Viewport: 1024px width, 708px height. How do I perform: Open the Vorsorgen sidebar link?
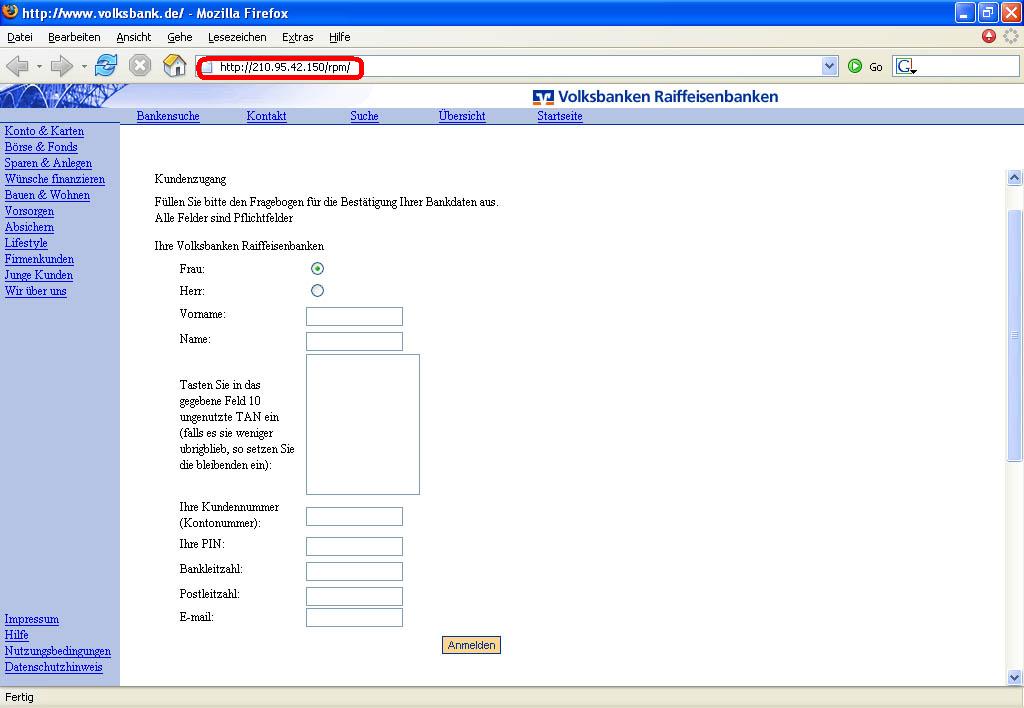pos(29,211)
